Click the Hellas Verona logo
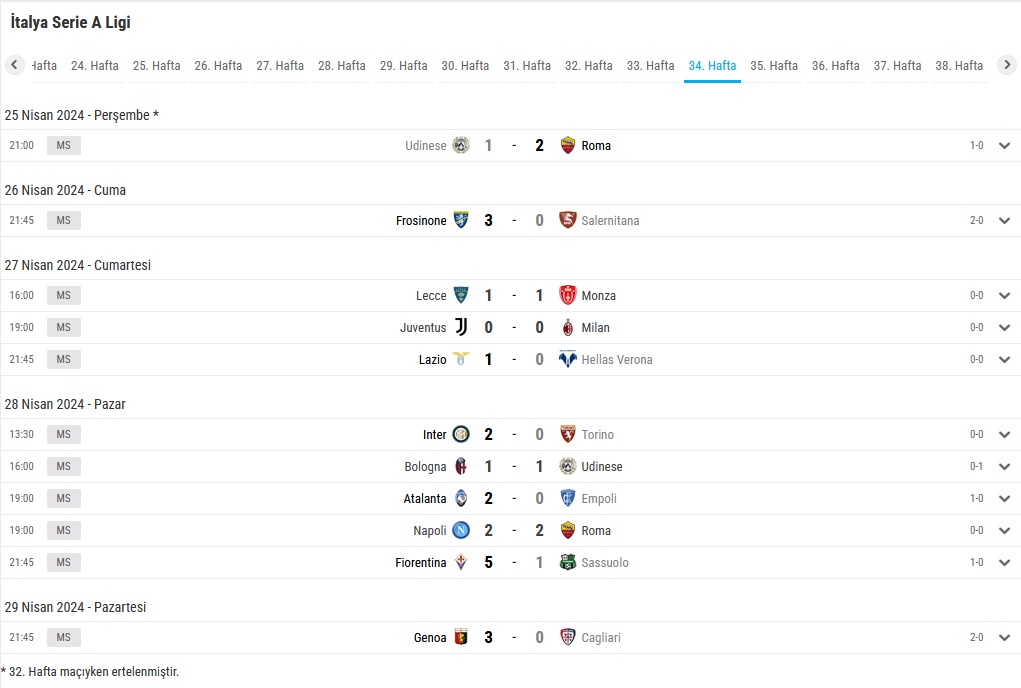The width and height of the screenshot is (1021, 688). point(568,359)
